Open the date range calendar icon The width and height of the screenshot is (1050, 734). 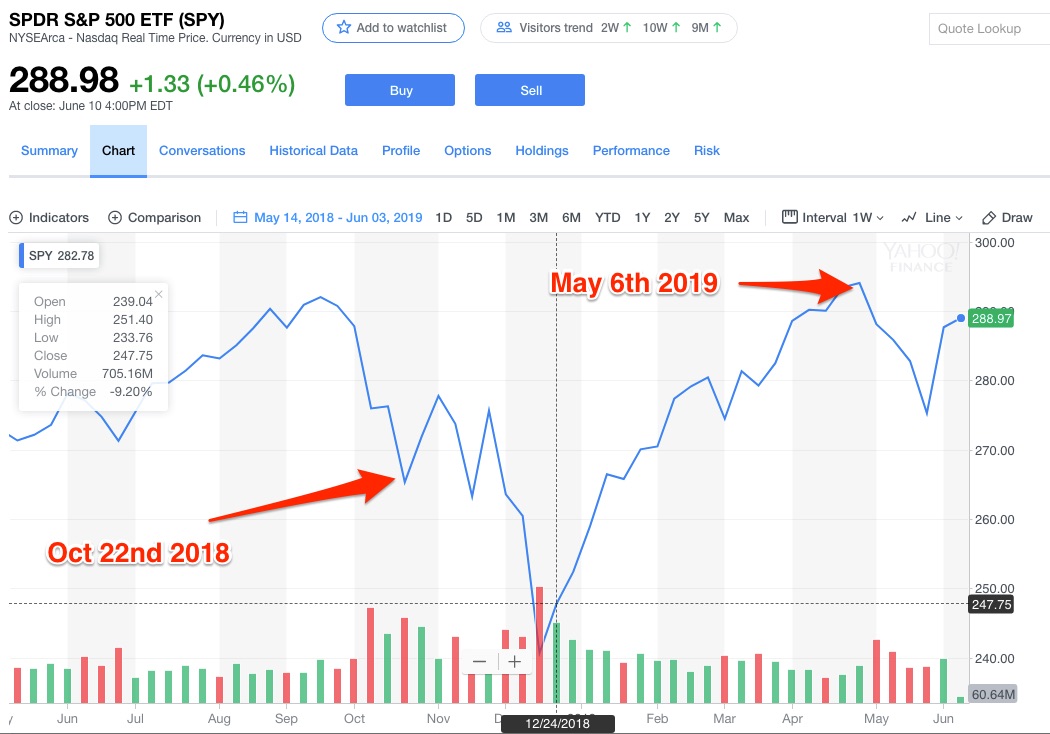tap(240, 217)
